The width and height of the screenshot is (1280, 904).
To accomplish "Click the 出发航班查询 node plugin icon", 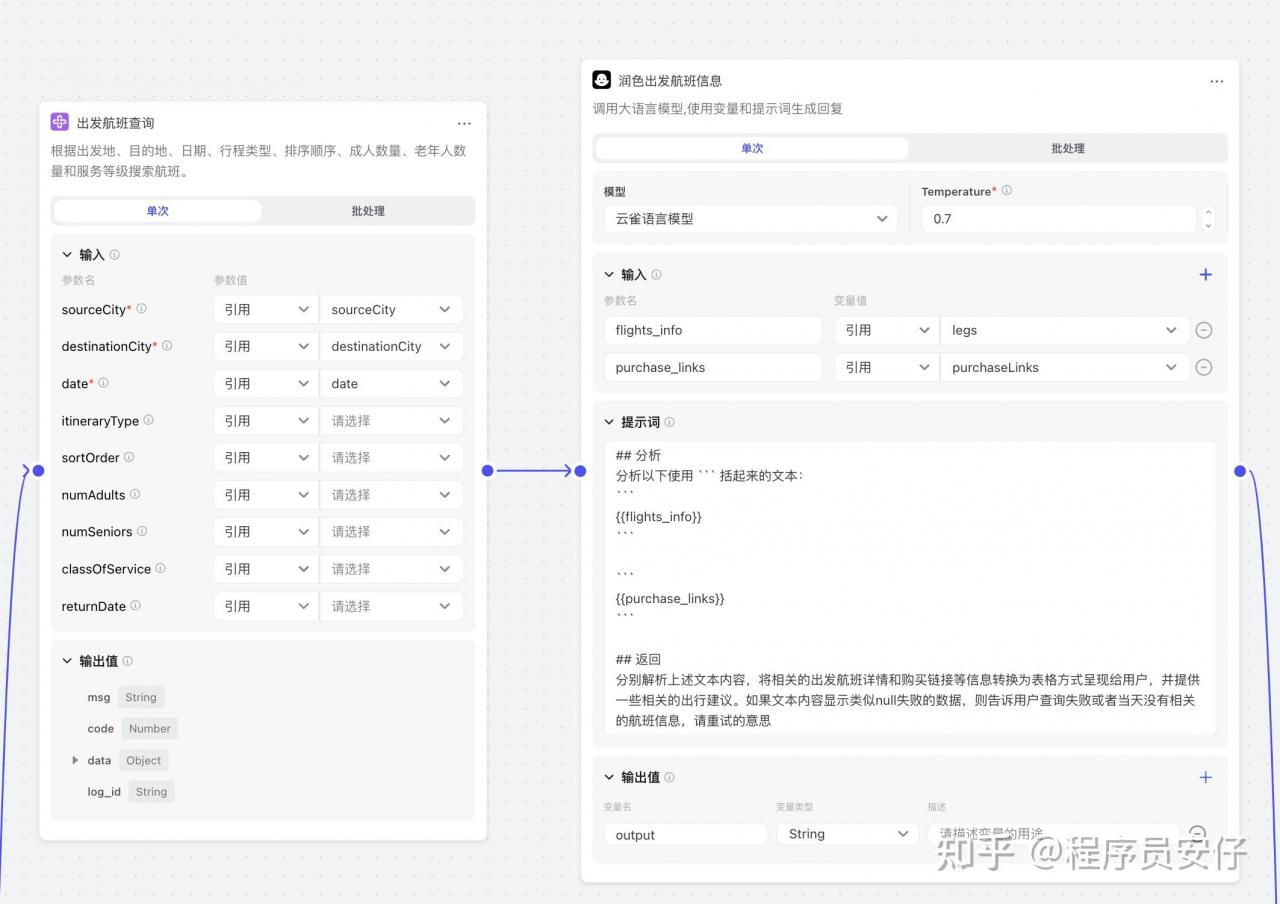I will [60, 122].
